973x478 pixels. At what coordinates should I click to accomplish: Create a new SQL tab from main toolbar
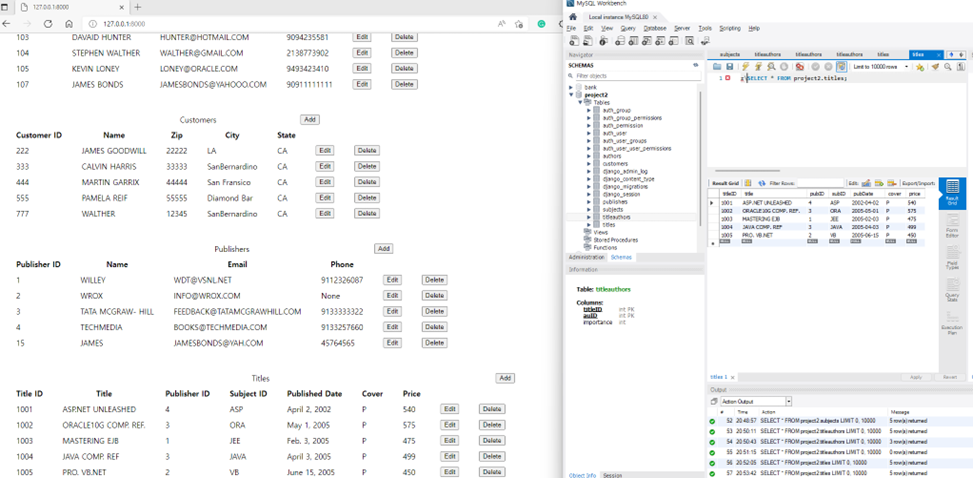[574, 41]
